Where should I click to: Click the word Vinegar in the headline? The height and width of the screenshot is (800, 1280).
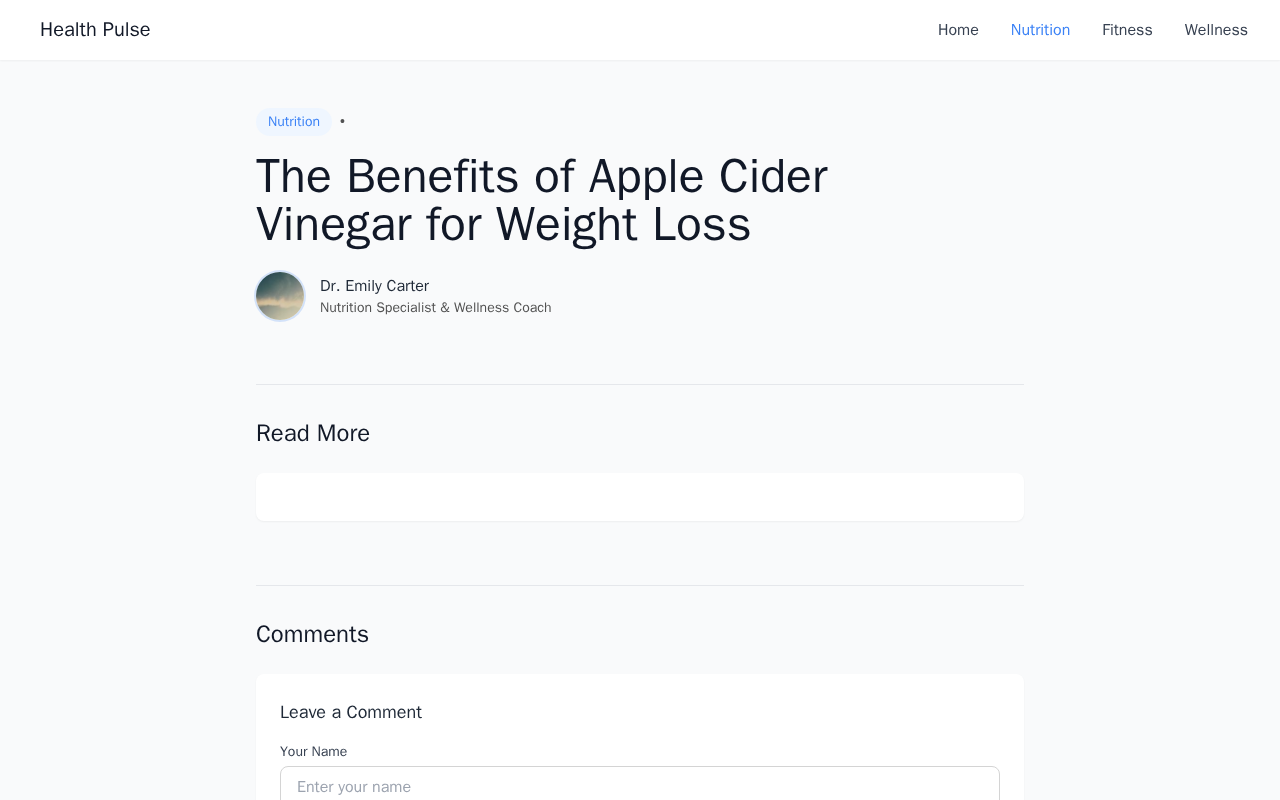334,224
